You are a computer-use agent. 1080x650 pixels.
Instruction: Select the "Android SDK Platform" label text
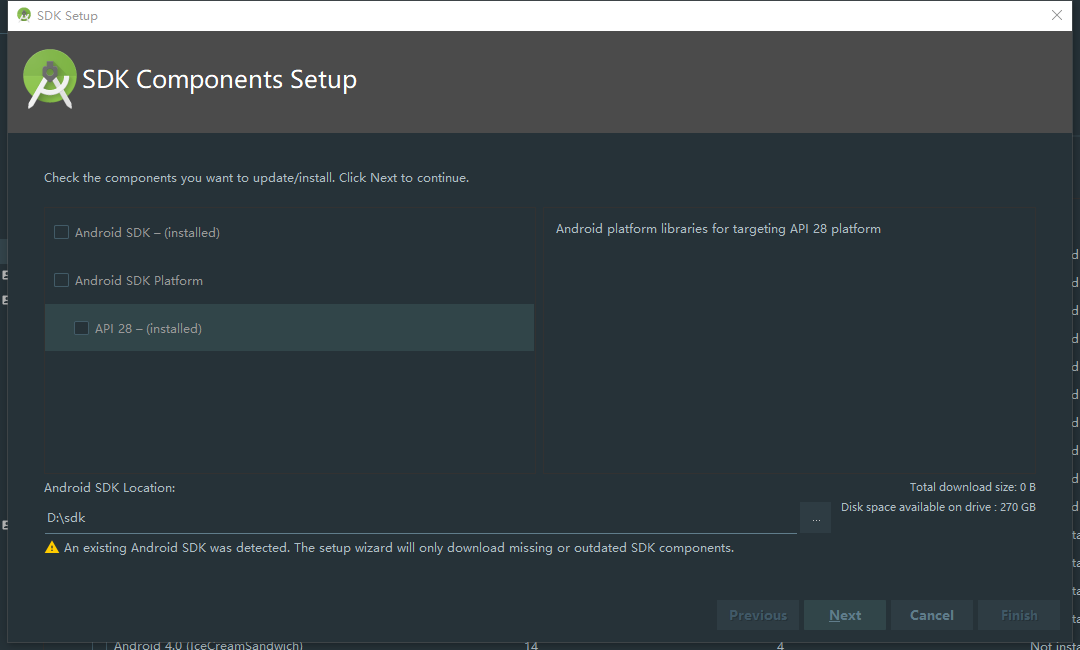140,280
